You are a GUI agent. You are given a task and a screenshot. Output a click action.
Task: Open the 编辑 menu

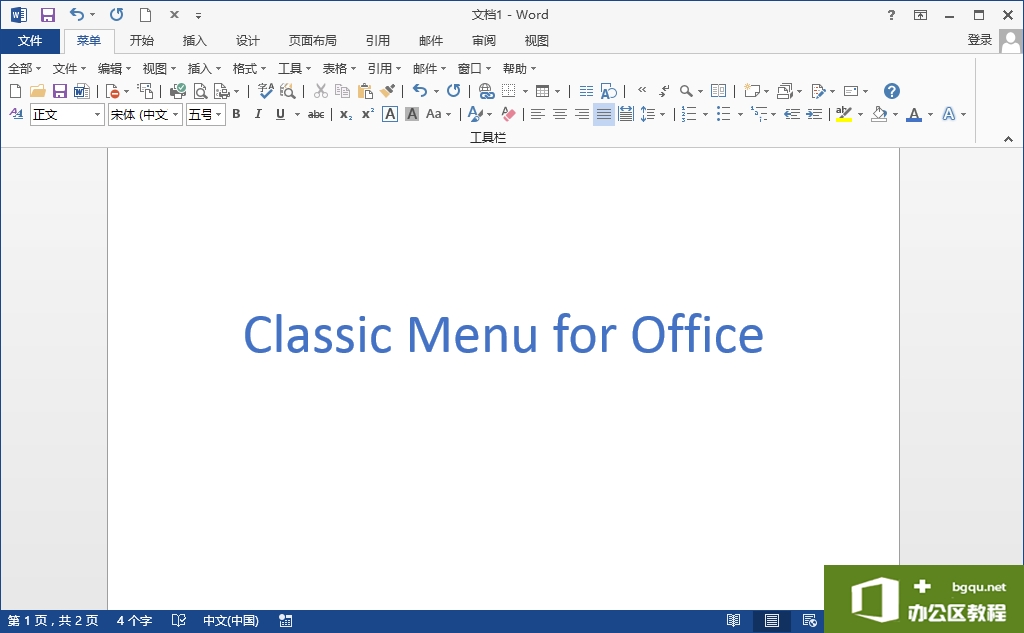(x=114, y=69)
